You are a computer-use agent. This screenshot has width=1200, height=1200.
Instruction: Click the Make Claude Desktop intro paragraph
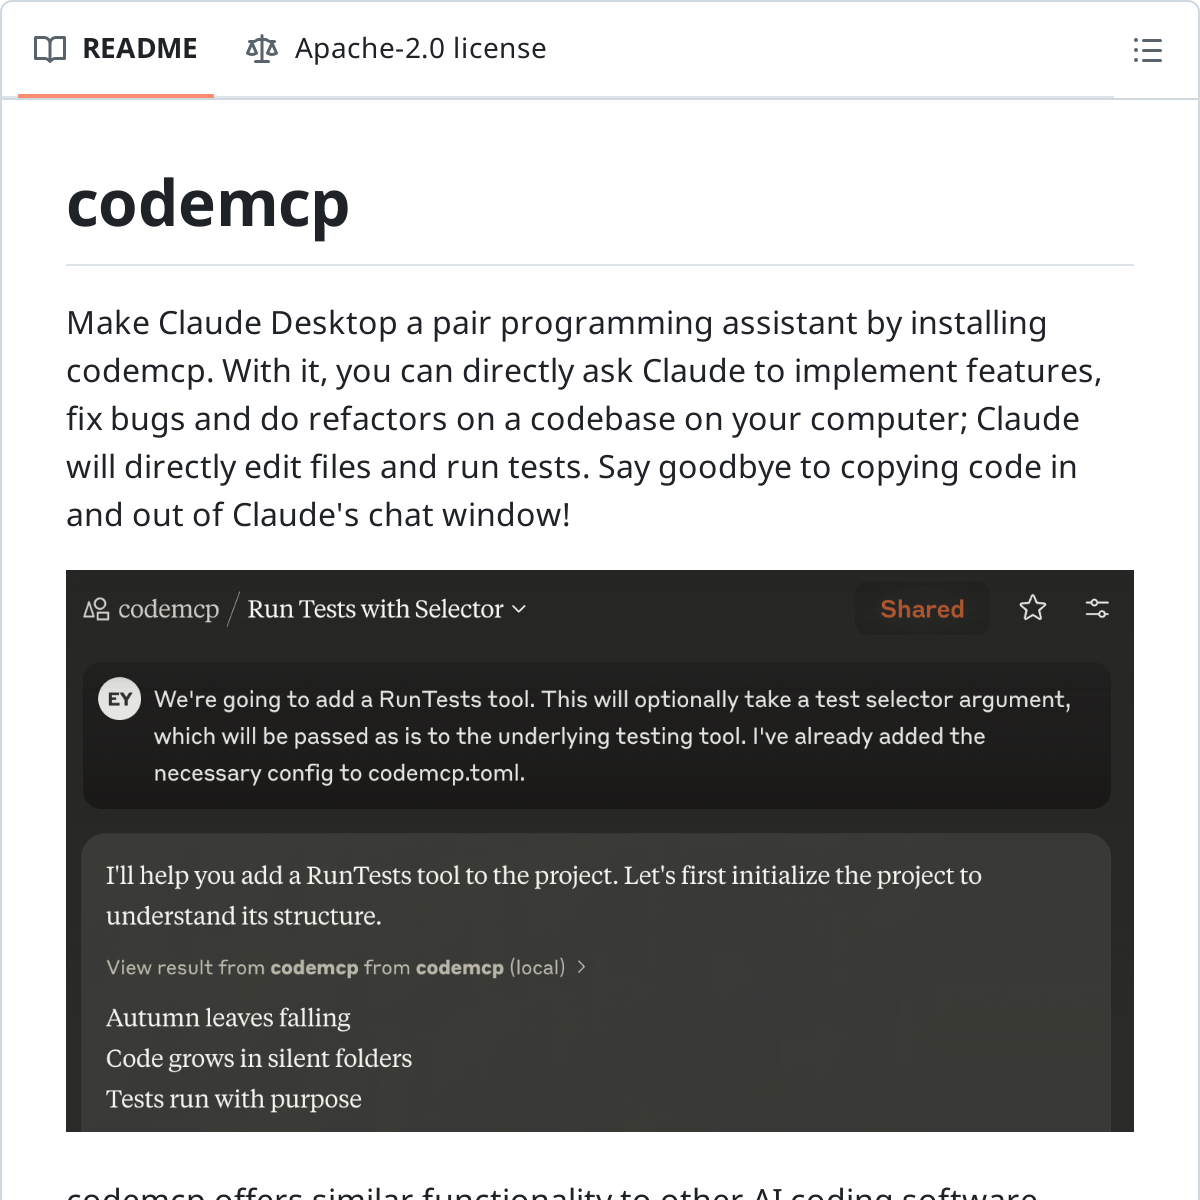click(584, 419)
